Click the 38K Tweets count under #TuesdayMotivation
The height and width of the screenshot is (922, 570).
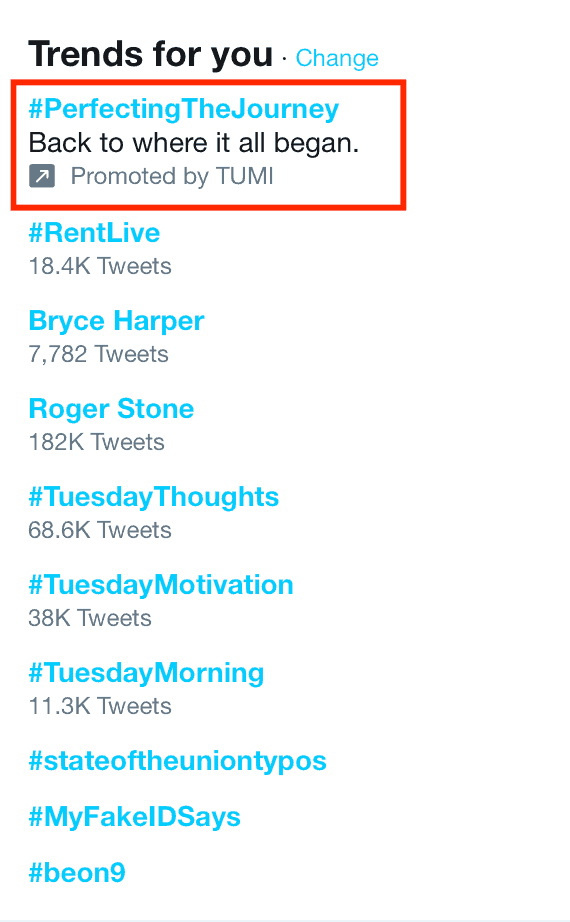(x=90, y=619)
